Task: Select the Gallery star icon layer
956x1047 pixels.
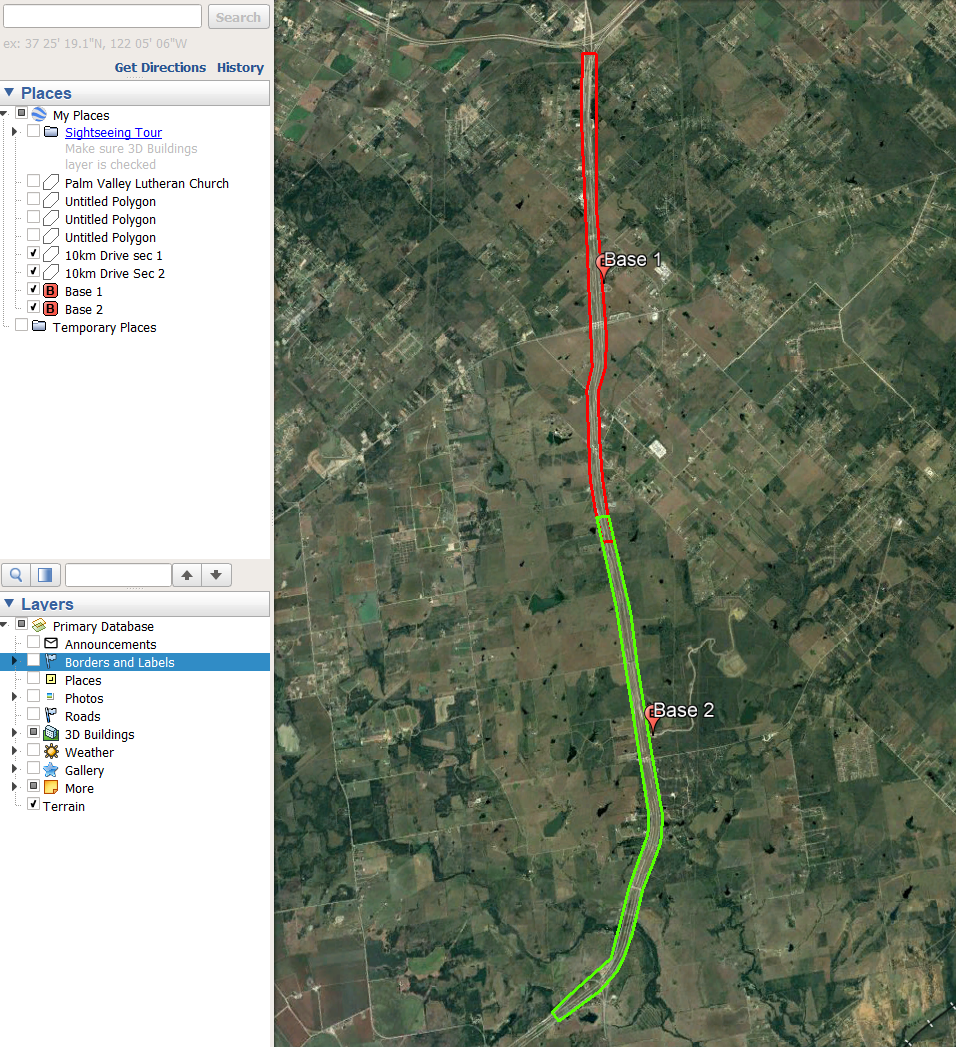Action: 50,770
